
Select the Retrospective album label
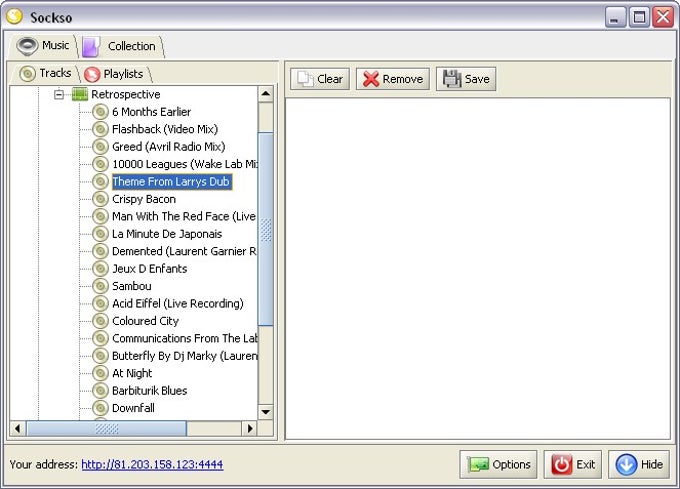126,94
